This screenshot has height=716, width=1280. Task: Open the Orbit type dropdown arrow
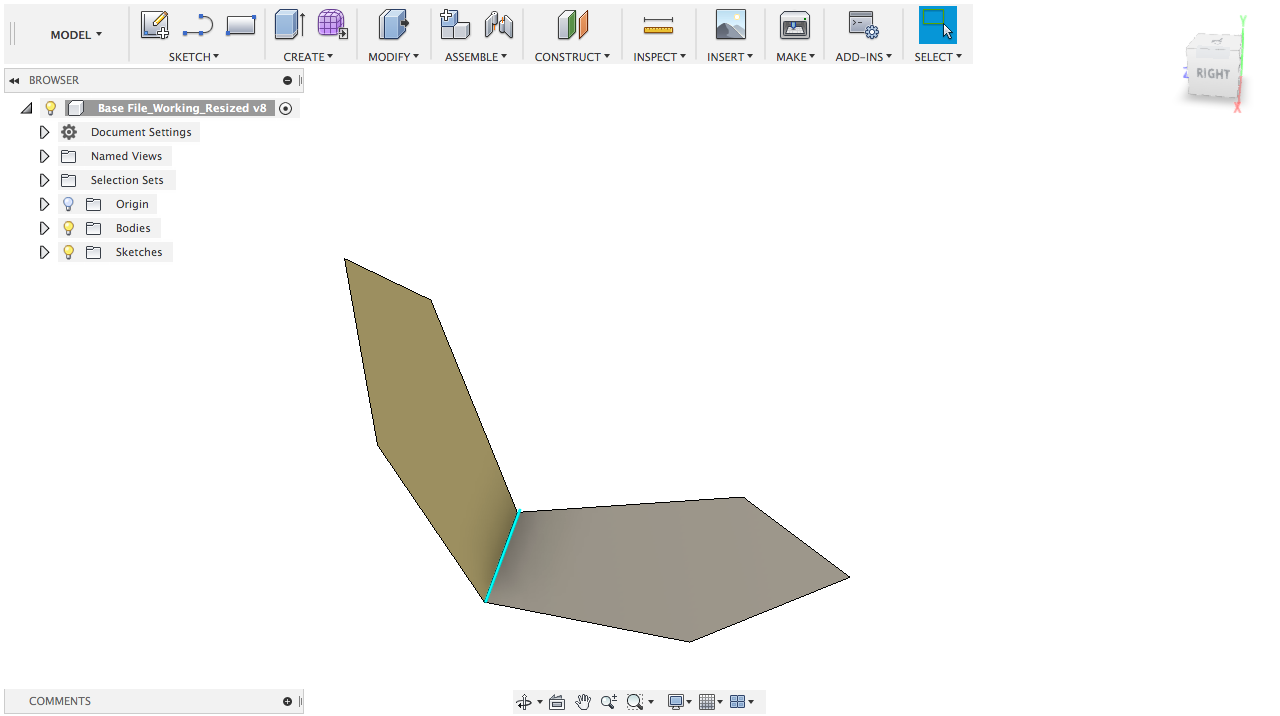(540, 702)
